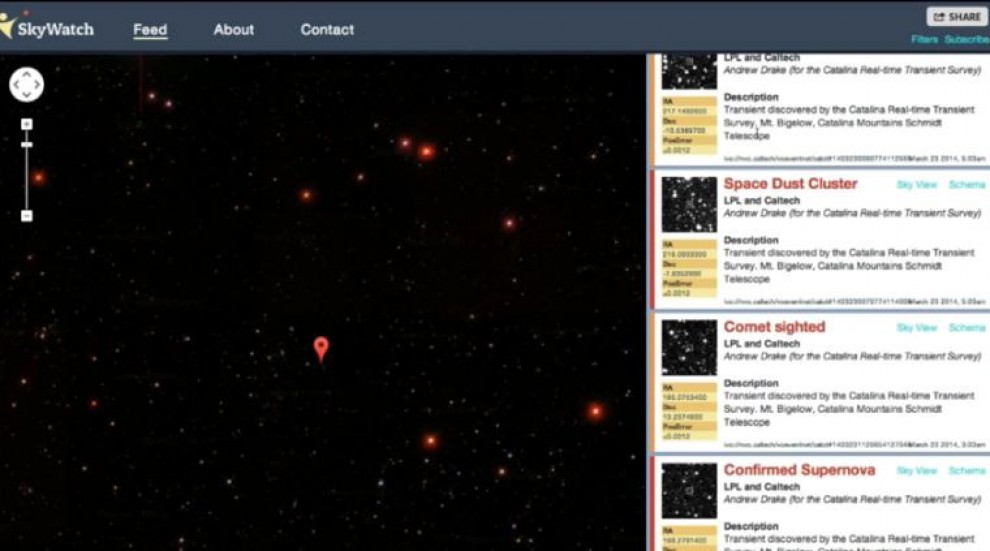
Task: Zoom in with the plus button
Action: coord(27,124)
